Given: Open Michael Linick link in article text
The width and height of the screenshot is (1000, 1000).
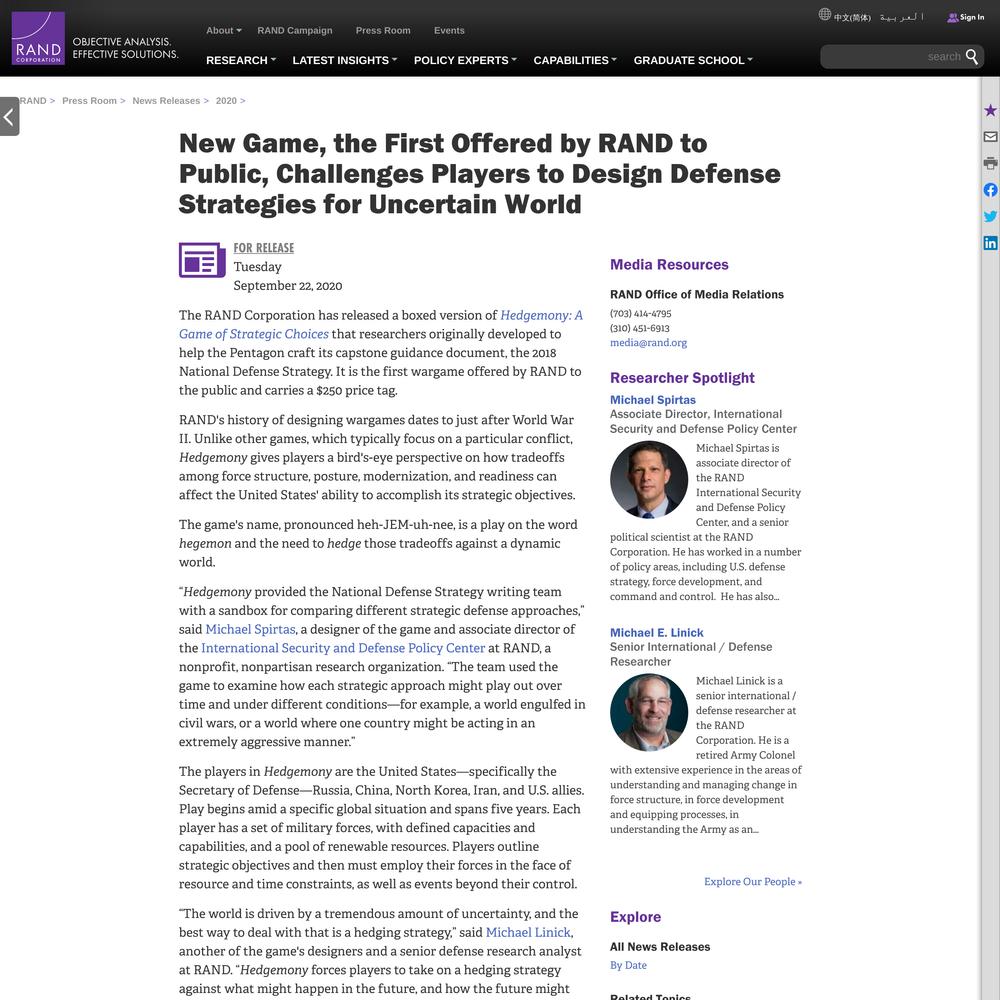Looking at the screenshot, I should click(528, 932).
